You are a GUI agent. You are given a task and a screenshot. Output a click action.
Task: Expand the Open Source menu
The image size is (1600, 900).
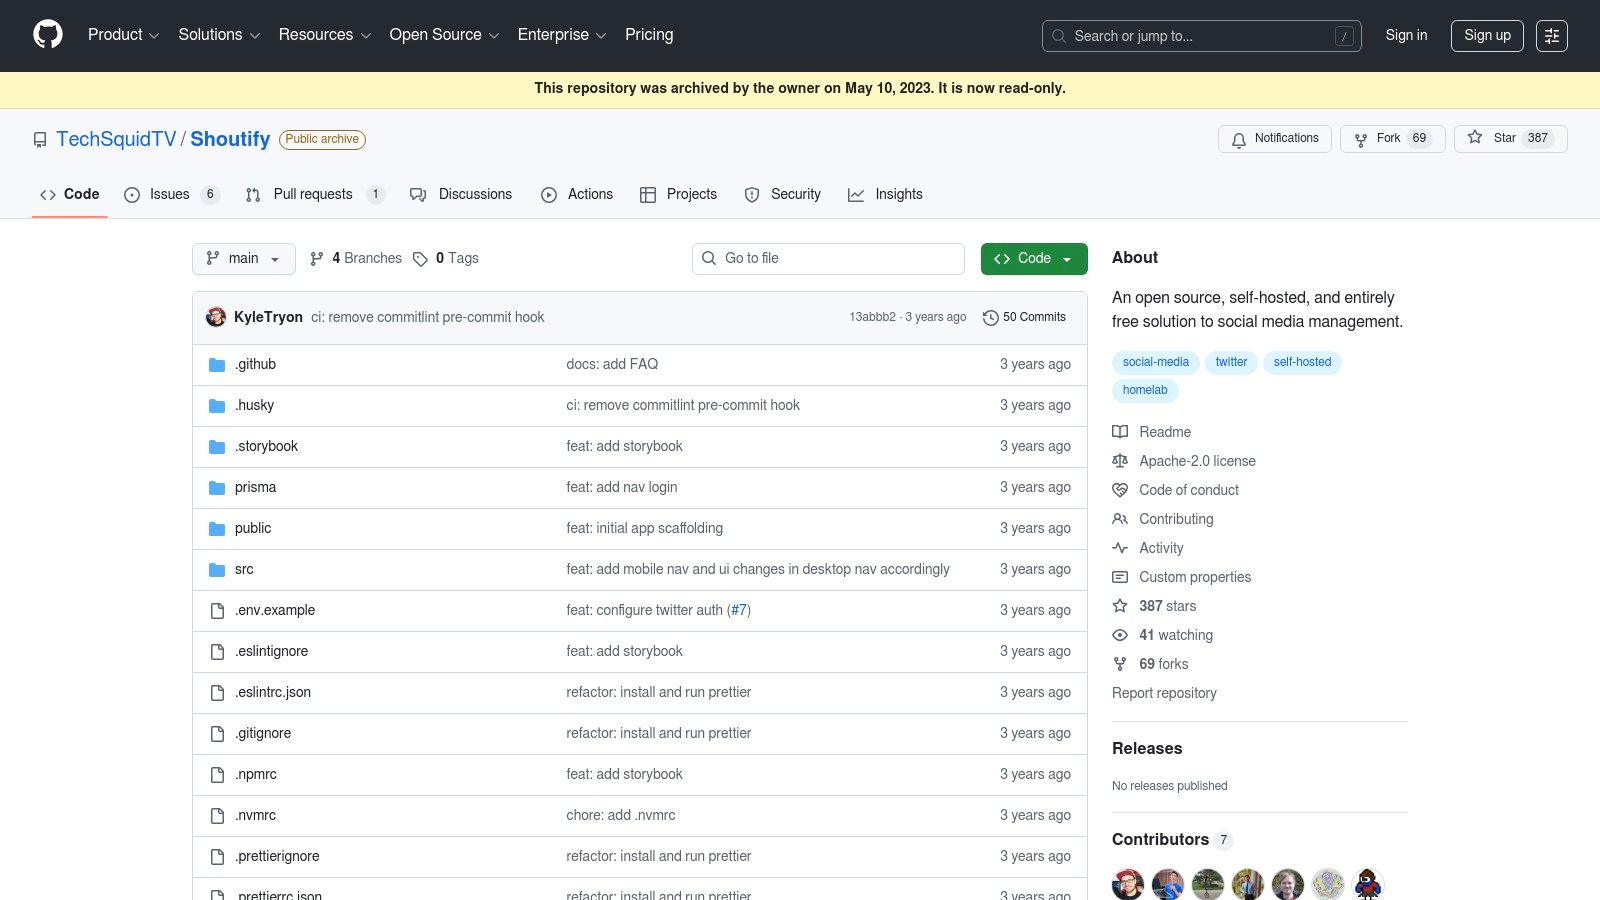coord(444,35)
